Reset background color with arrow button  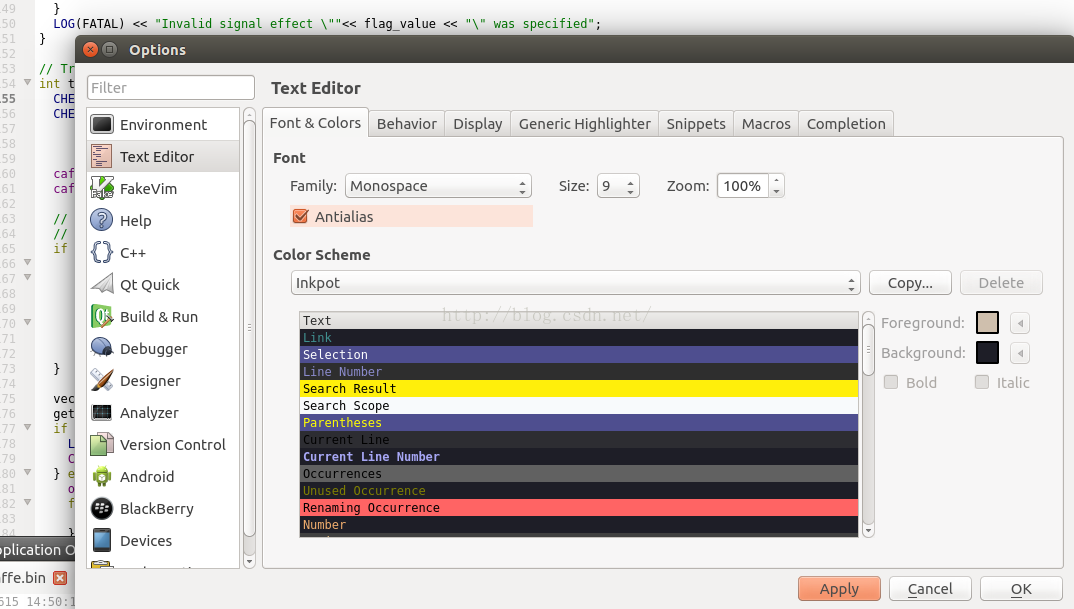(x=1020, y=353)
